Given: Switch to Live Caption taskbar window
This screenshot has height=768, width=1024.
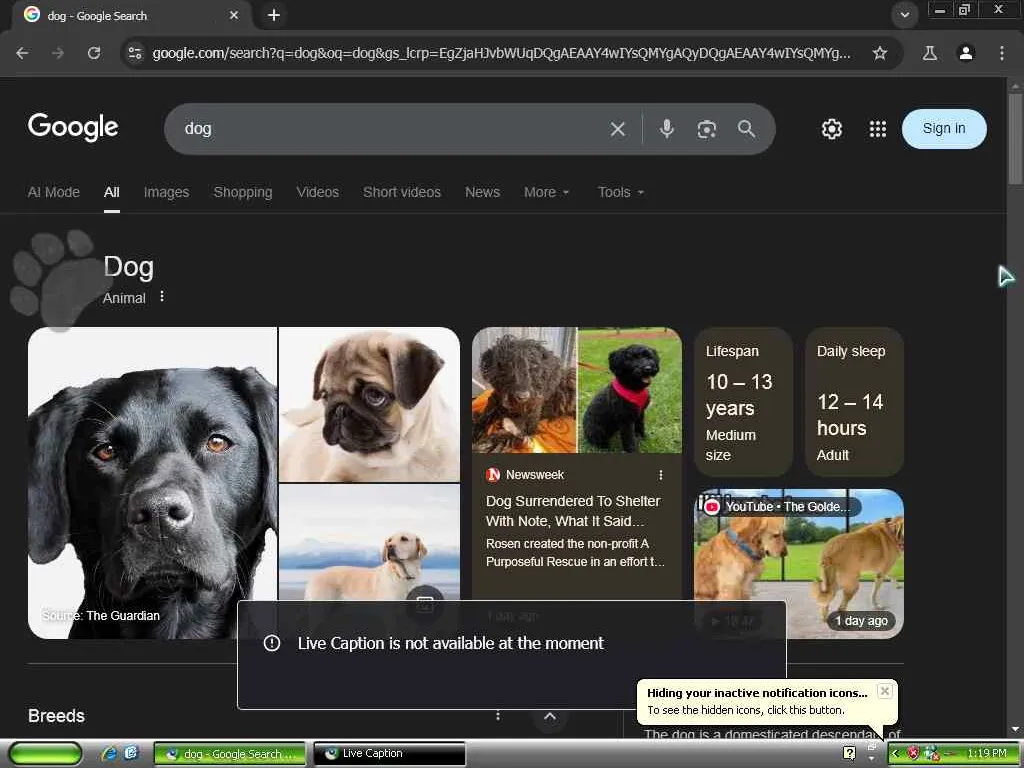Looking at the screenshot, I should tap(389, 754).
